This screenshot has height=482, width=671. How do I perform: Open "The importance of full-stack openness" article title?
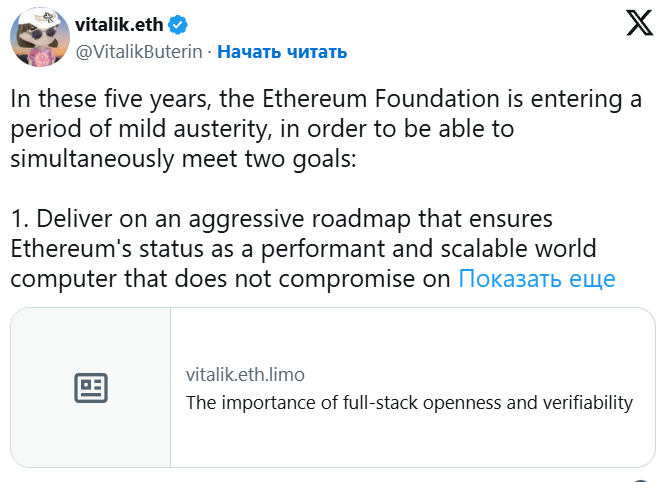(409, 403)
